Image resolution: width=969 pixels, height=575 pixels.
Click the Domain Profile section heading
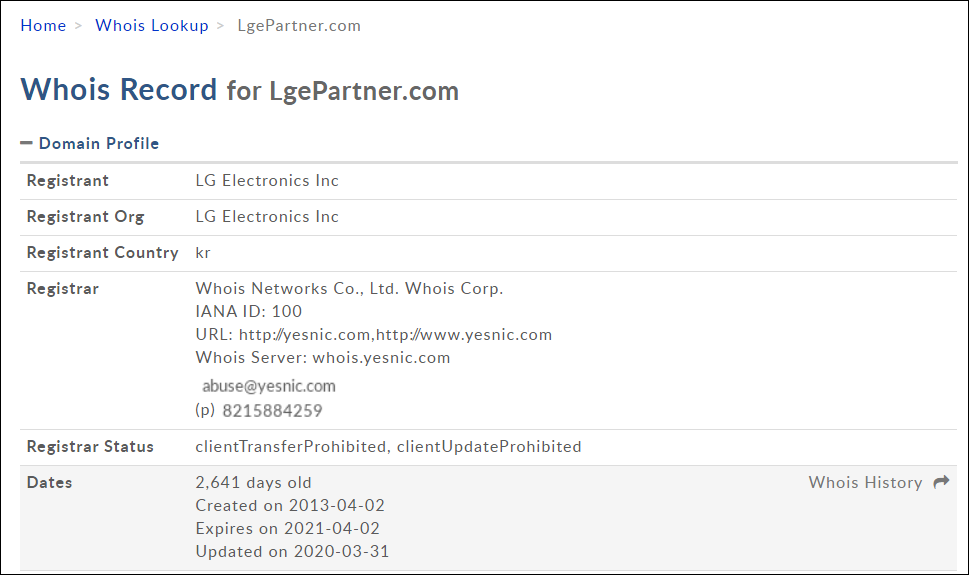(x=98, y=144)
